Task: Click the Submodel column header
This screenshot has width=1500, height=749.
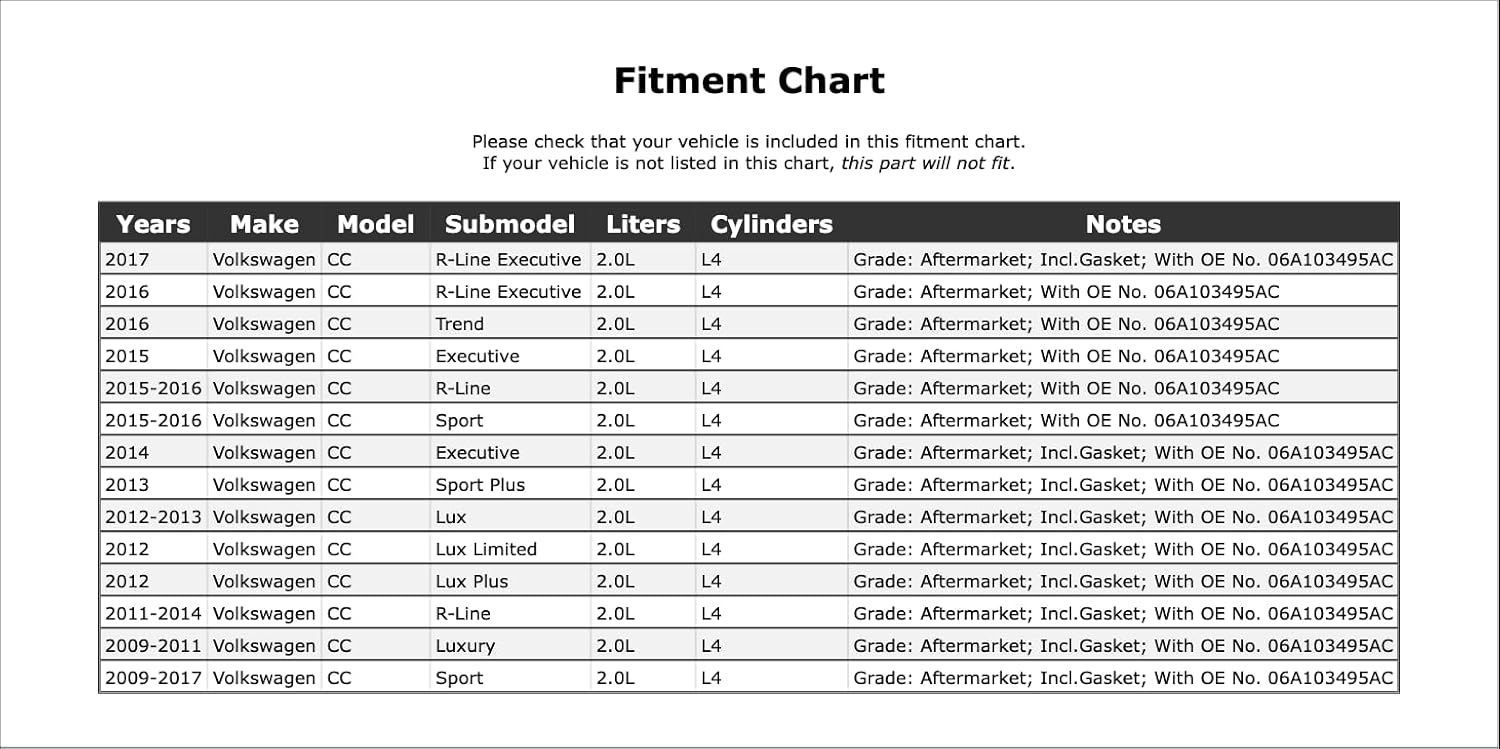Action: pyautogui.click(x=510, y=224)
